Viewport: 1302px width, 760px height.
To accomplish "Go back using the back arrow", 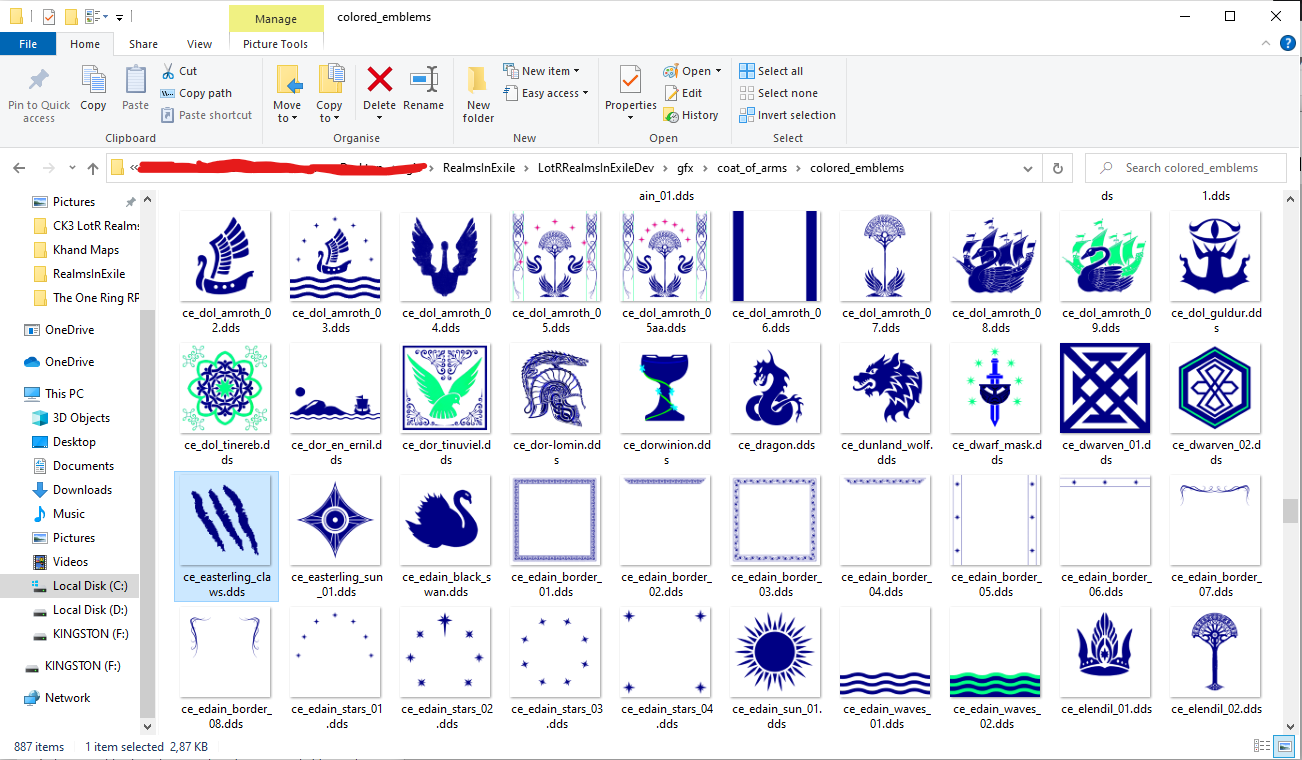I will [x=20, y=168].
